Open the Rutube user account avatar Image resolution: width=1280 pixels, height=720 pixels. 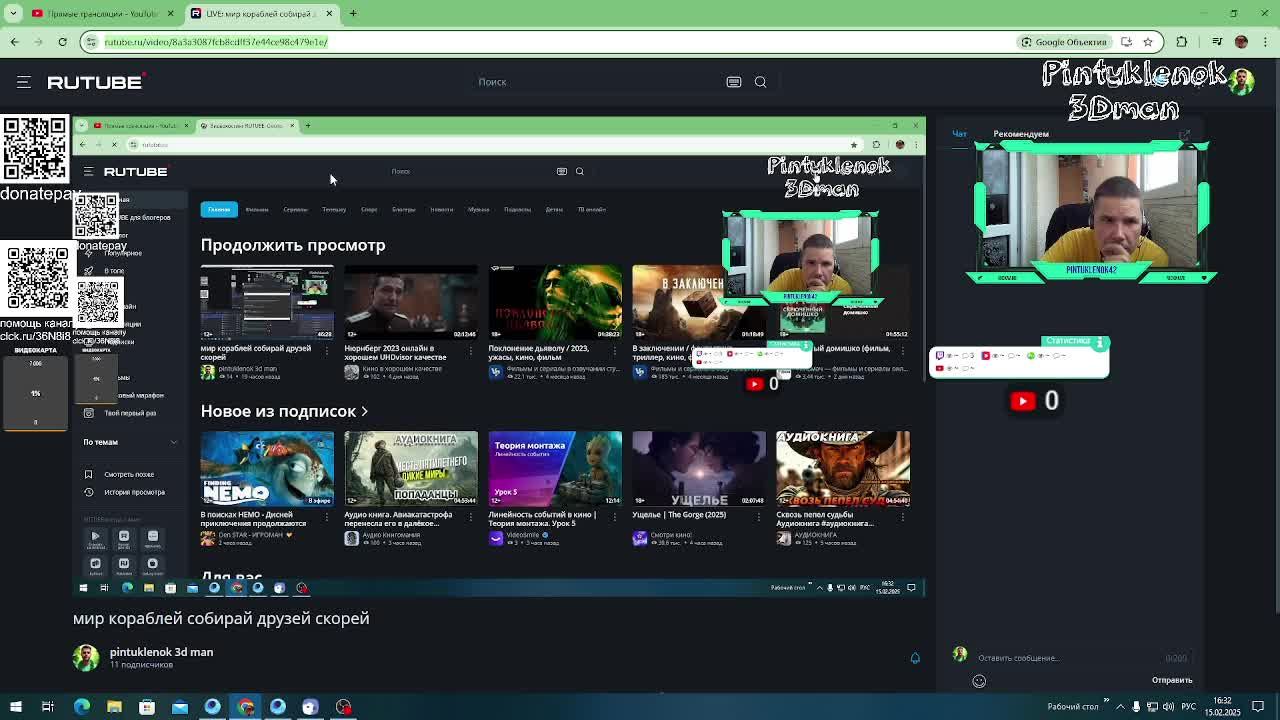pos(1241,82)
